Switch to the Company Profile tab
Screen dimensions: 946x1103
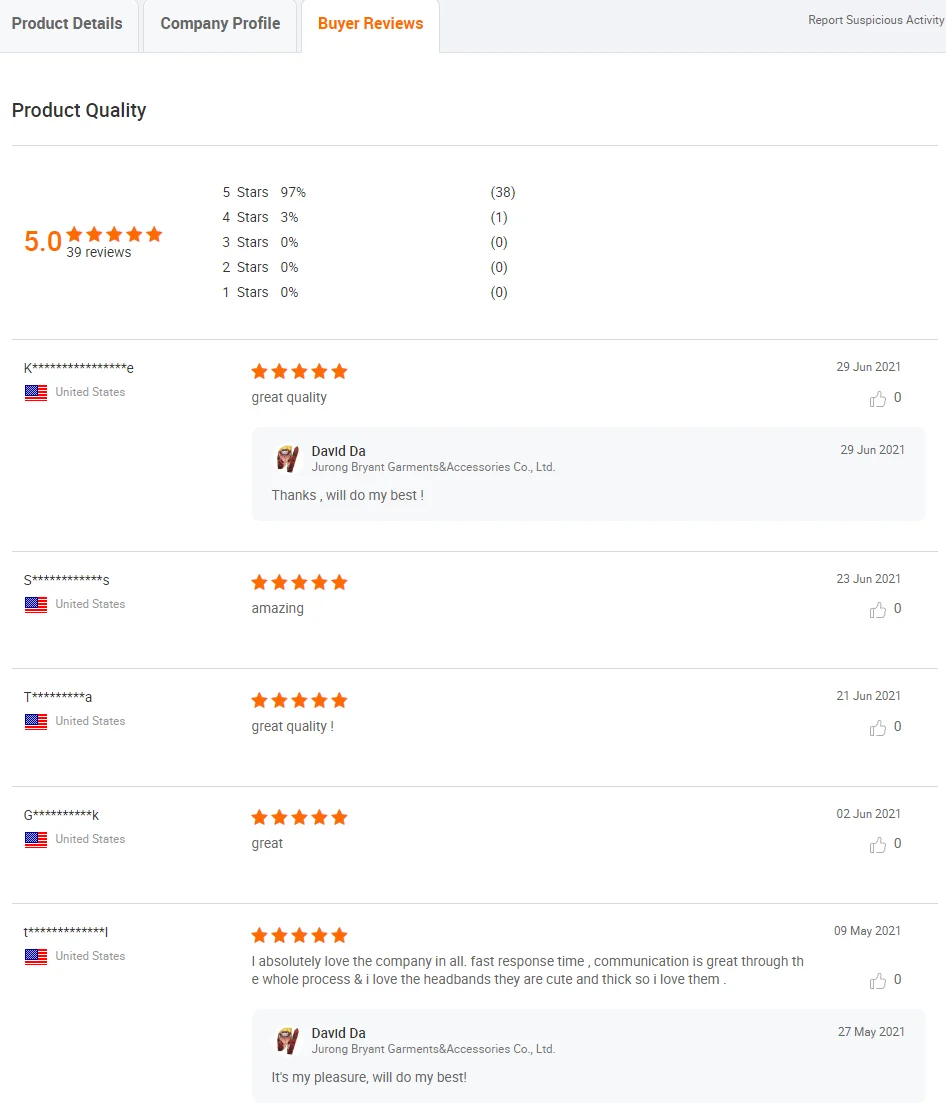[x=220, y=24]
